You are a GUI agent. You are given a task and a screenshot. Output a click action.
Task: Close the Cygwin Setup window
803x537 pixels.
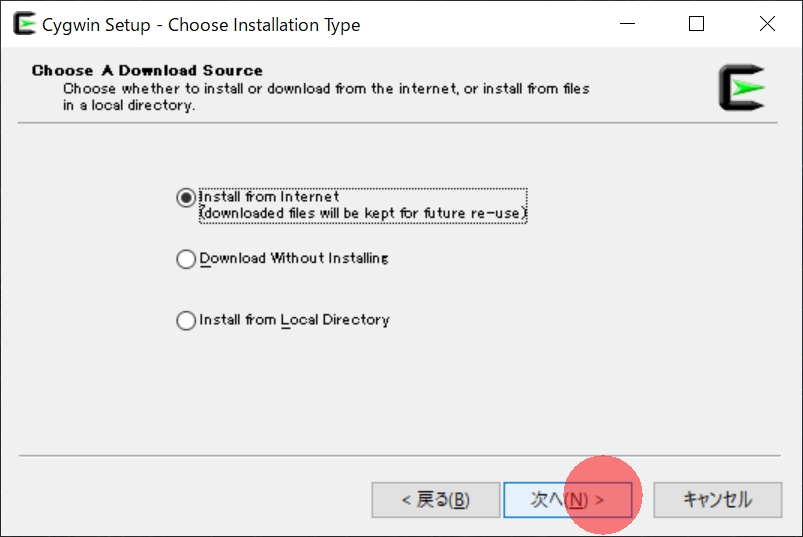[767, 24]
